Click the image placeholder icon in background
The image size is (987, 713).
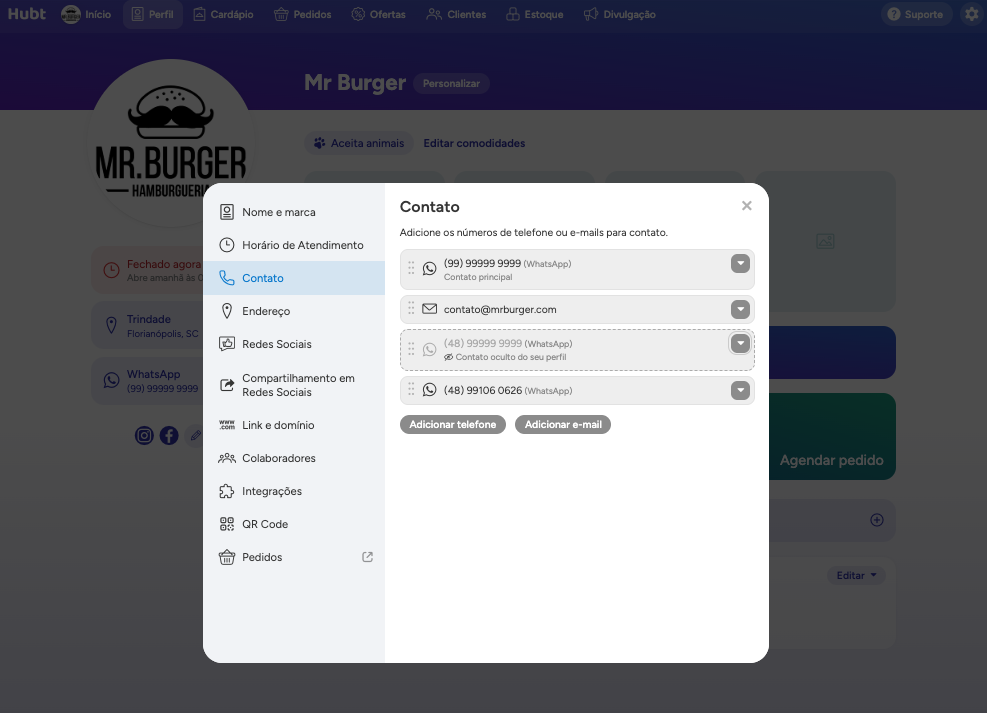click(x=825, y=241)
